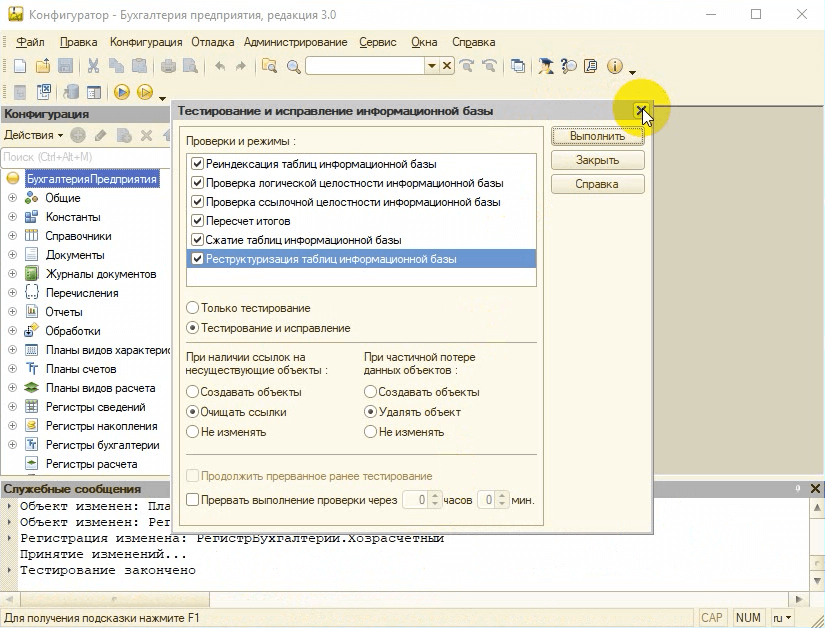825x628 pixels.
Task: Click the Paste clipboard icon
Action: pos(139,66)
